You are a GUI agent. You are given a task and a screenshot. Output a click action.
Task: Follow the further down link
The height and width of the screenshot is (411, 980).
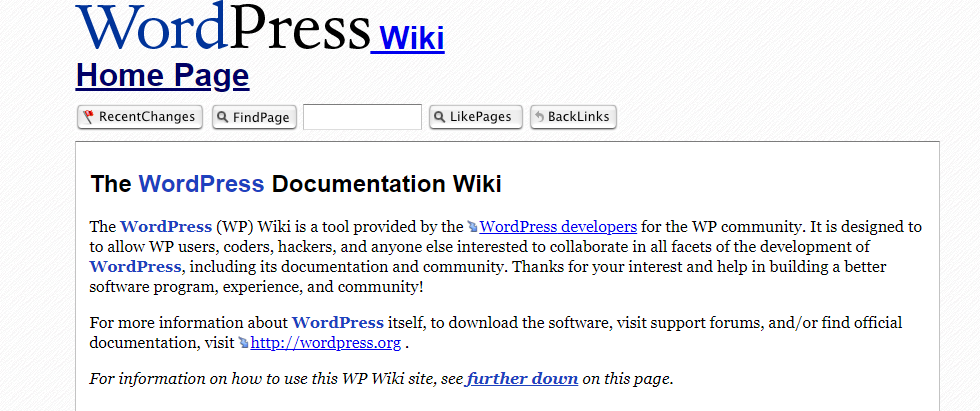point(522,379)
